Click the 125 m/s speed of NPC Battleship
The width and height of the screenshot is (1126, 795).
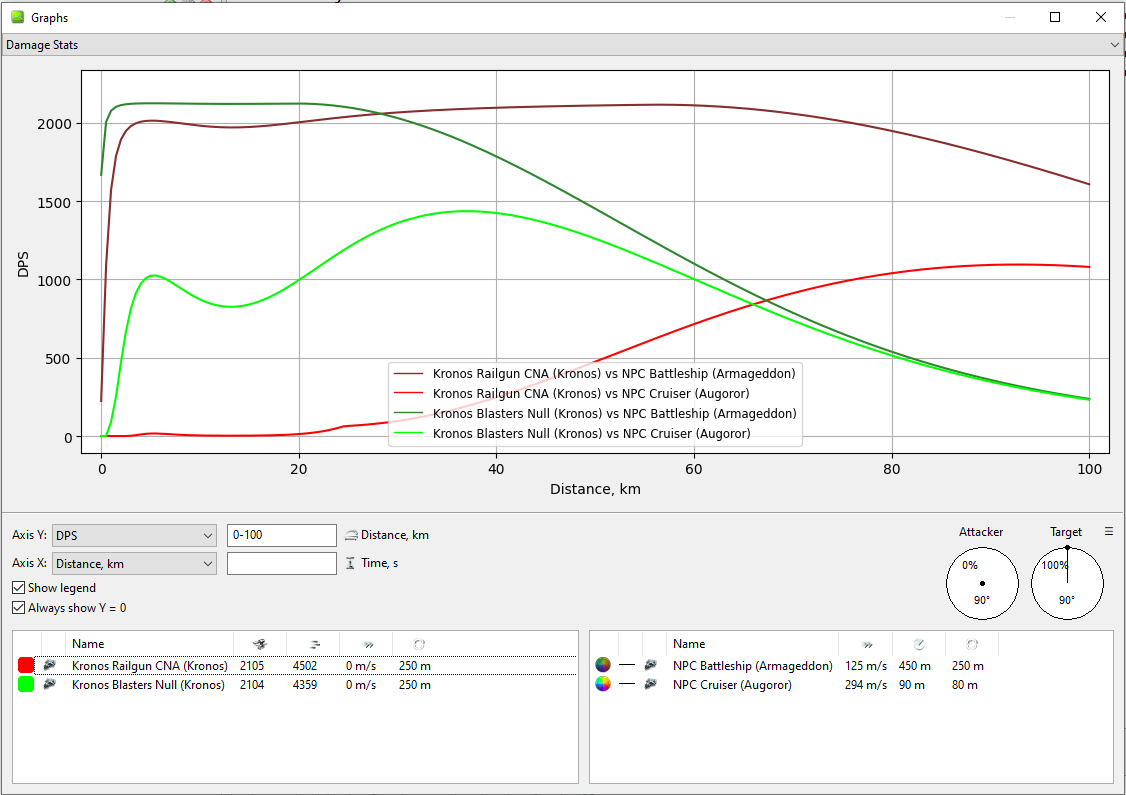(865, 666)
